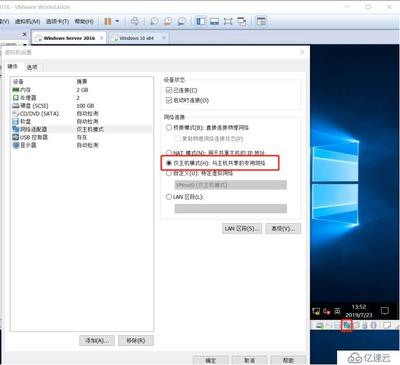Switch to the Windows Server 2016 VM tab
This screenshot has width=400, height=365.
[x=69, y=38]
